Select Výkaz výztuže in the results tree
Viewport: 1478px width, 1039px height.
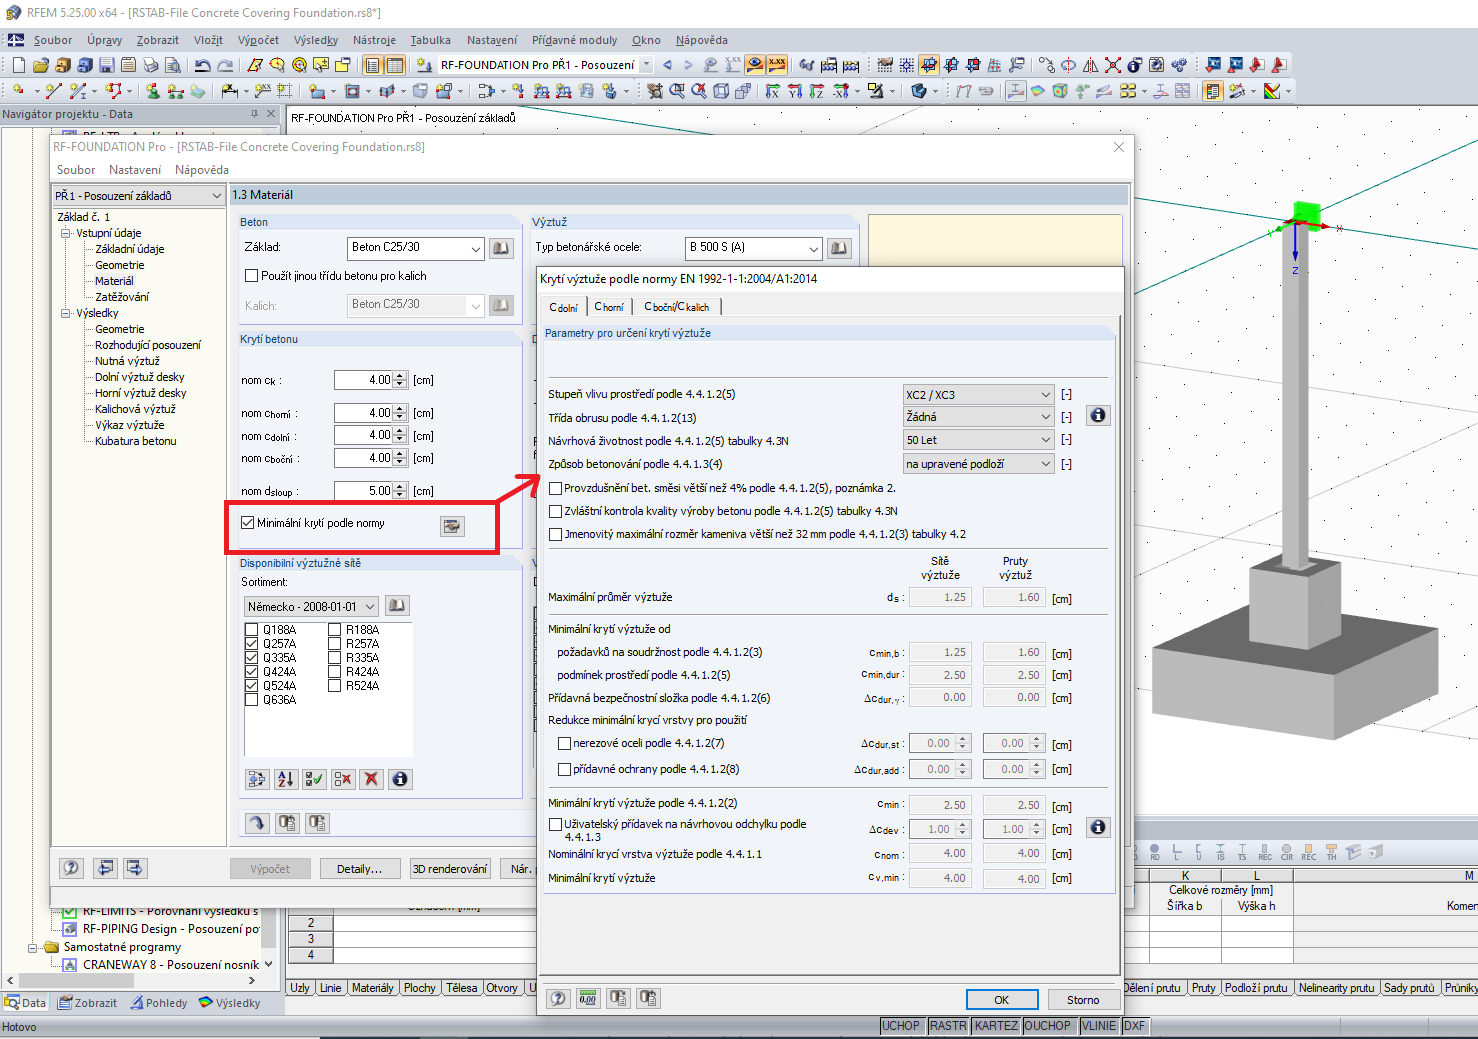[x=129, y=425]
